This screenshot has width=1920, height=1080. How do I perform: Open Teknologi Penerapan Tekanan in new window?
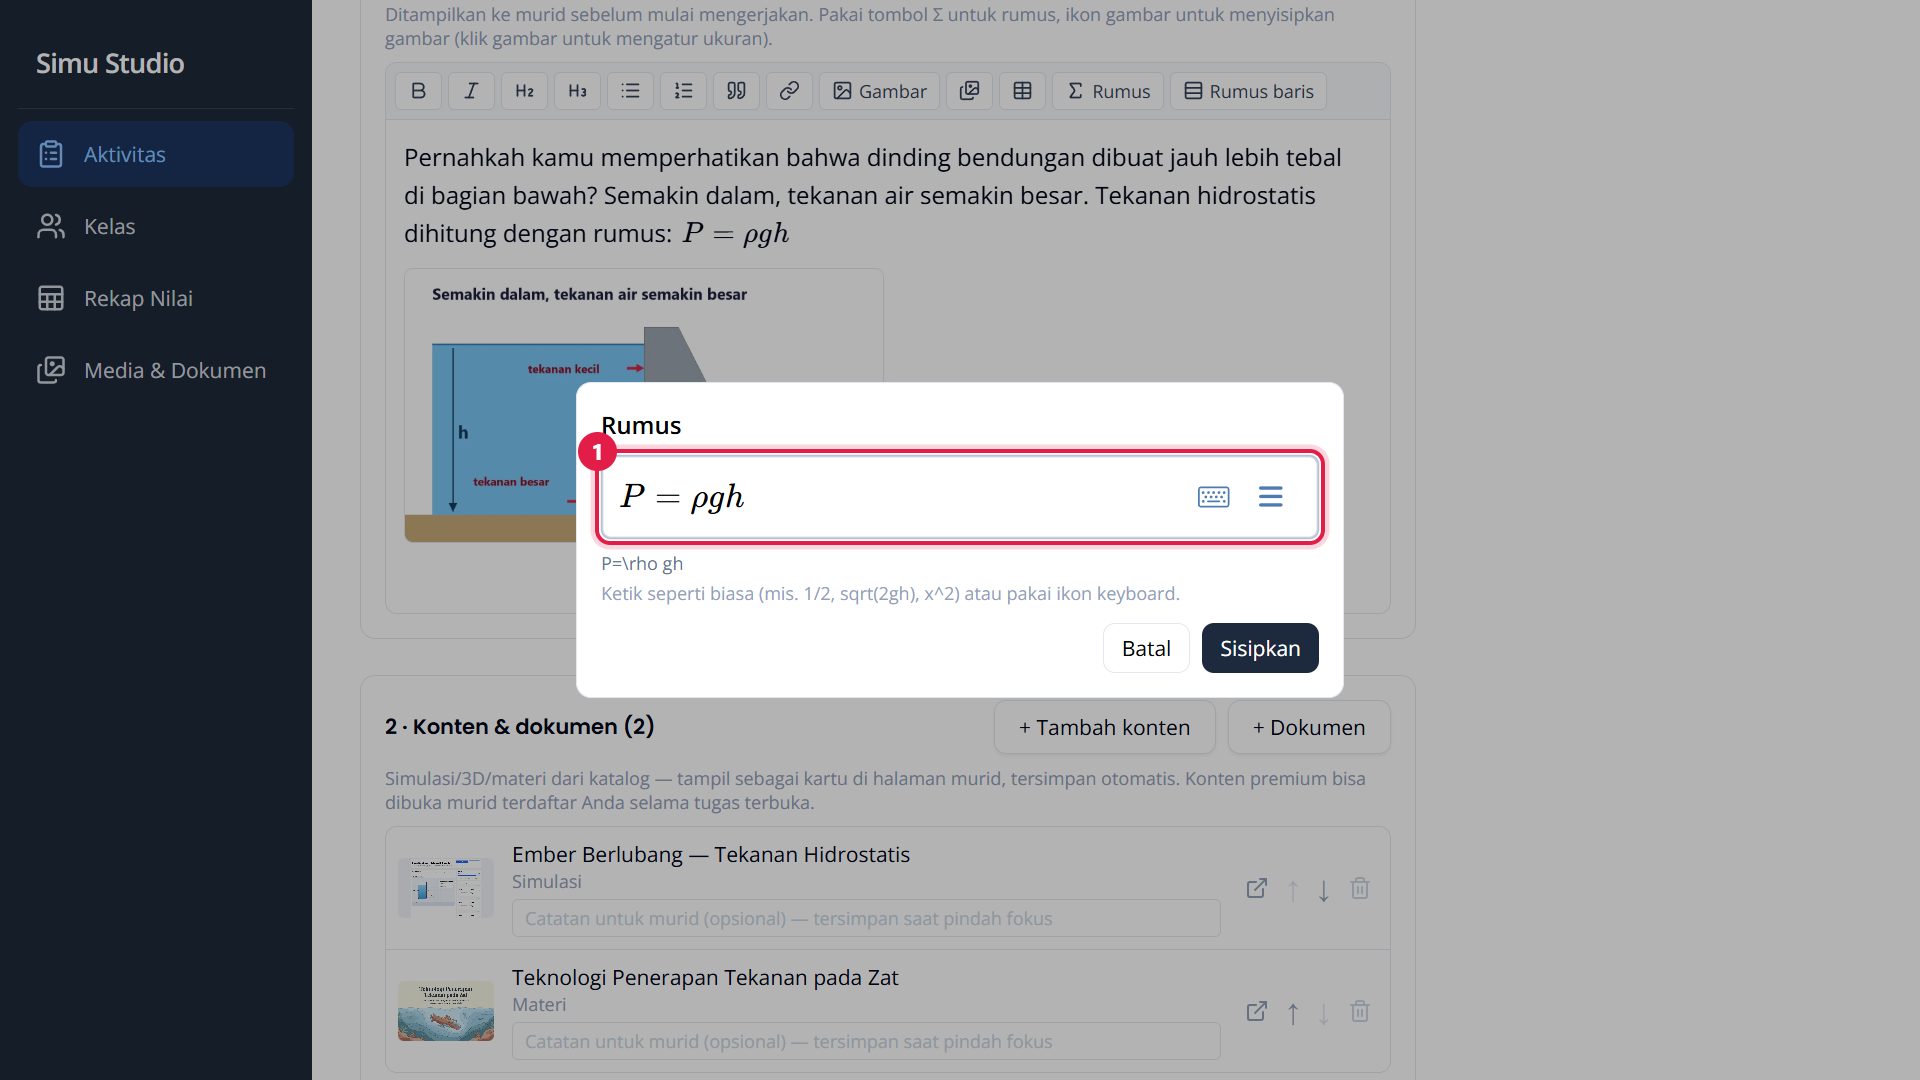pyautogui.click(x=1257, y=1012)
